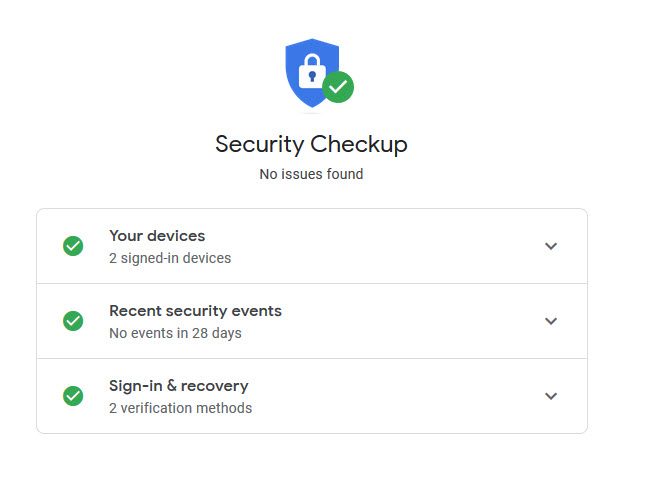Click the "2 signed-in devices" text
This screenshot has height=480, width=651.
pyautogui.click(x=170, y=258)
